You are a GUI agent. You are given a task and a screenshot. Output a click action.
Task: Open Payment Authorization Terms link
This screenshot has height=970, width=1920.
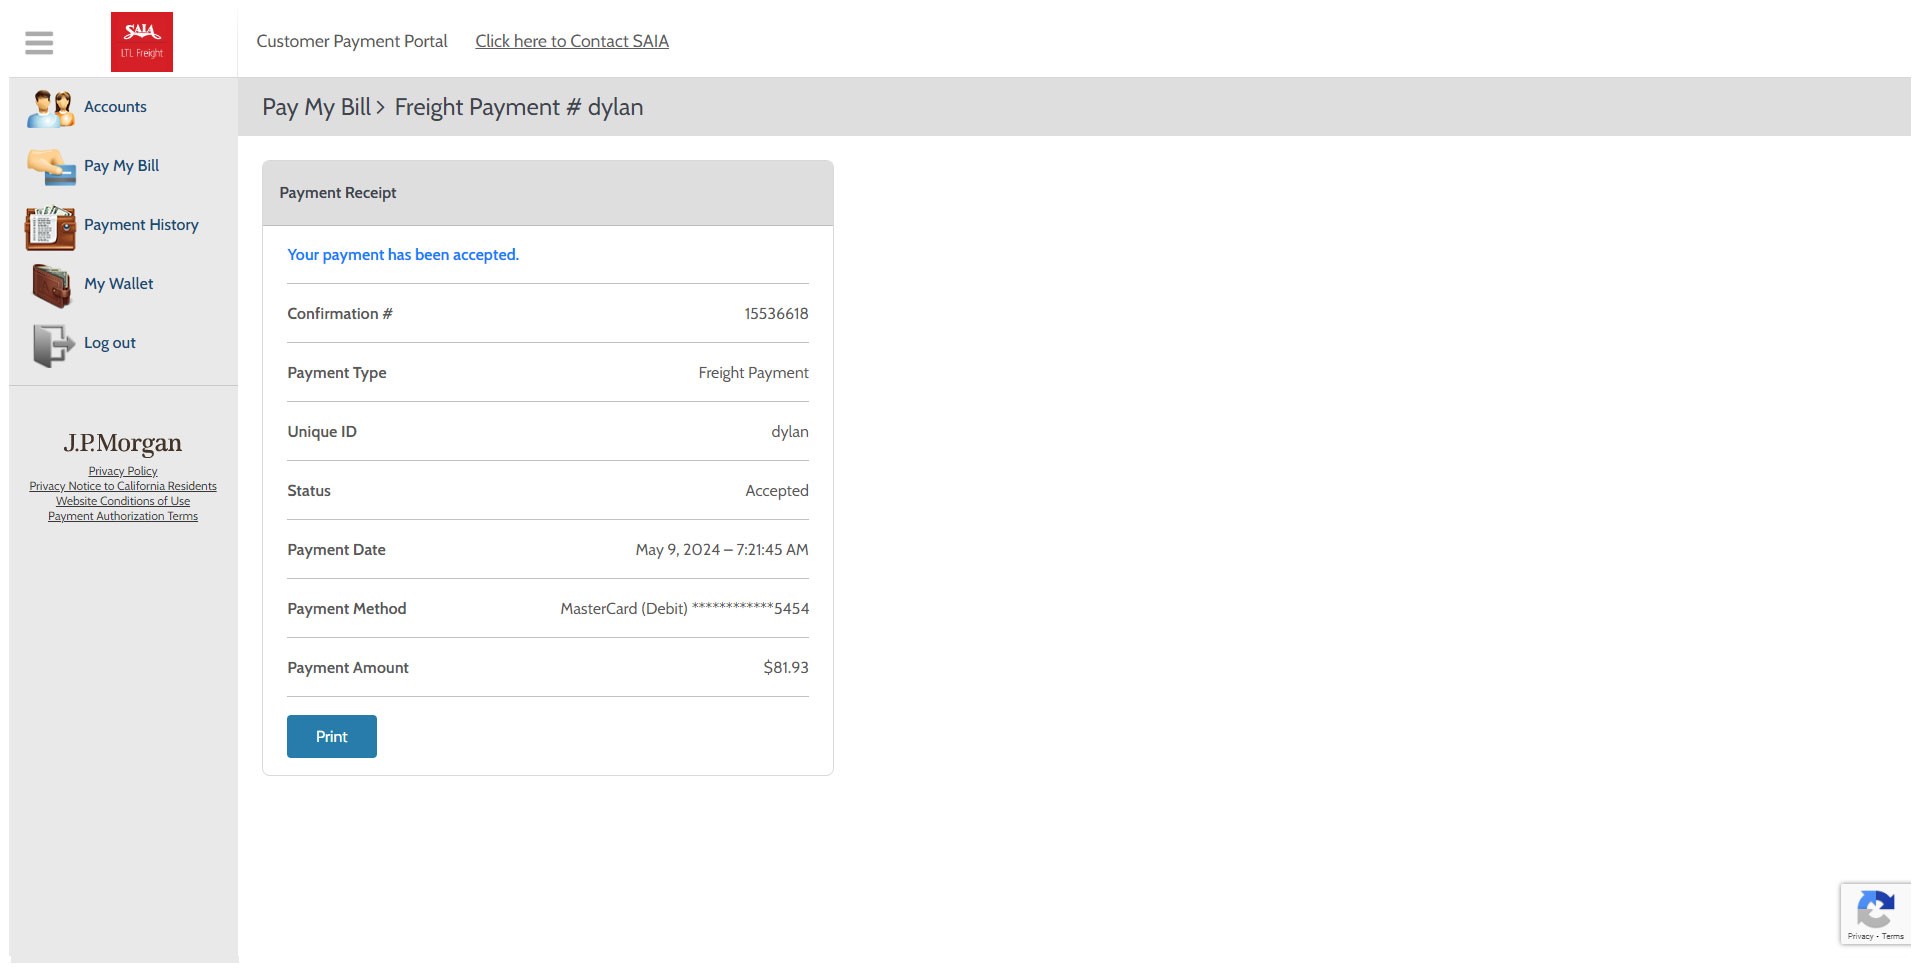[123, 516]
